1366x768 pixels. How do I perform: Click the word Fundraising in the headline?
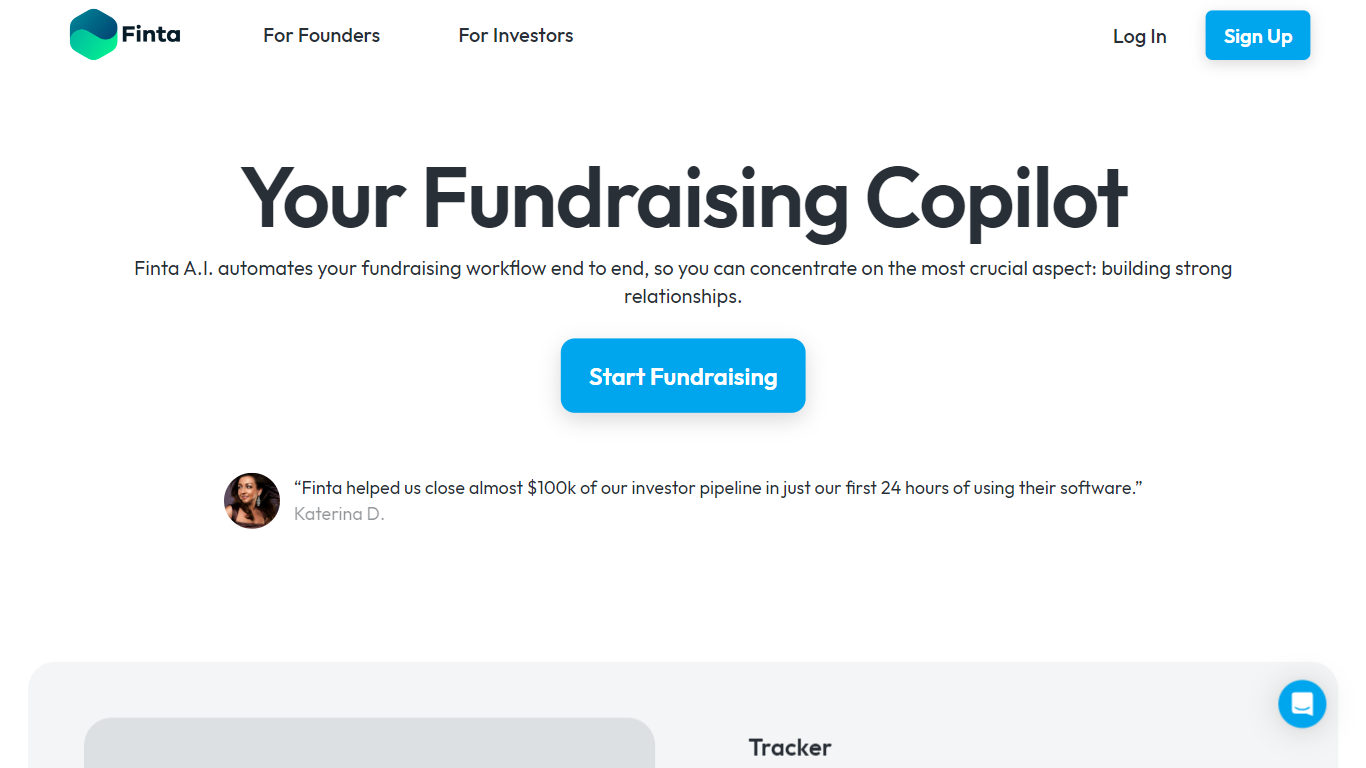coord(635,198)
